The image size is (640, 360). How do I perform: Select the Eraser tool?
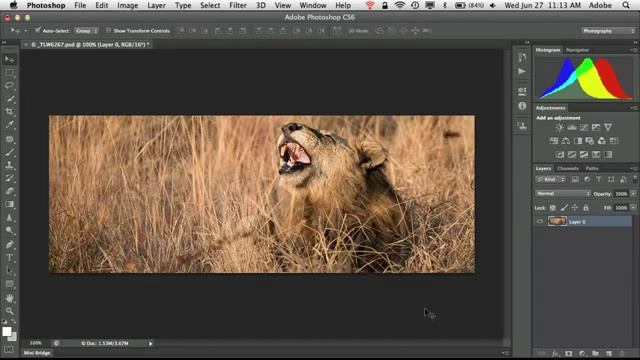coord(9,191)
